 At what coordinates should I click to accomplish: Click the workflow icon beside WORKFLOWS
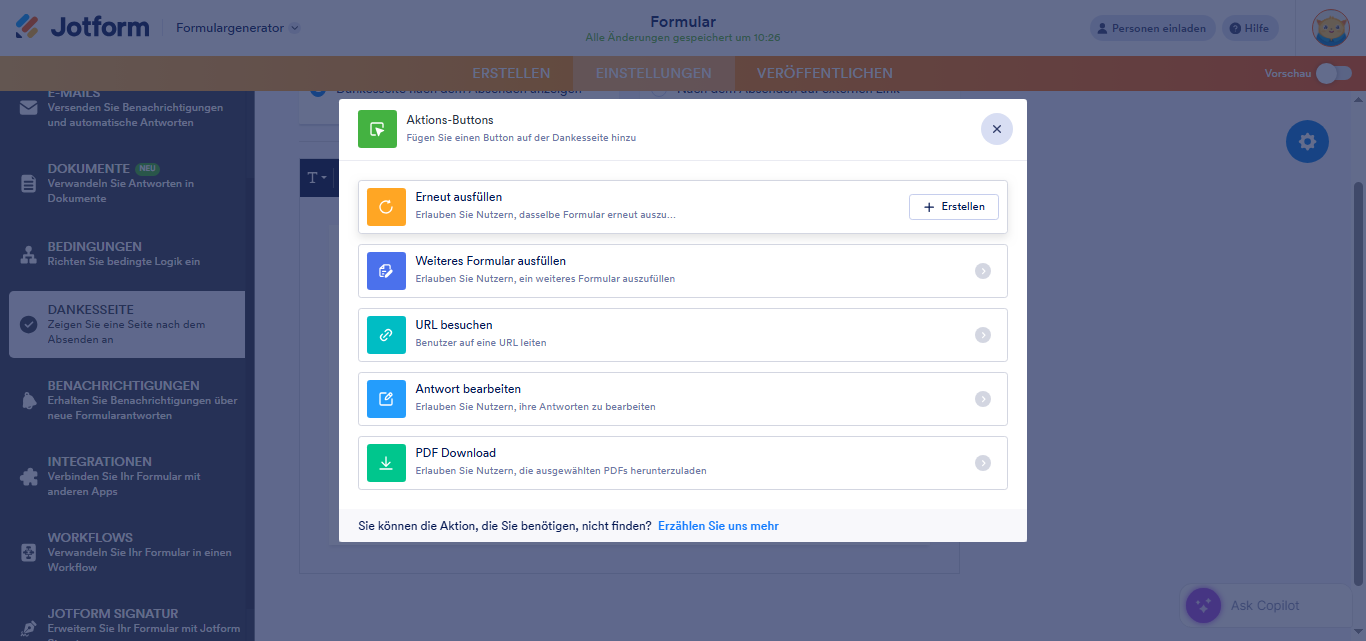point(29,553)
